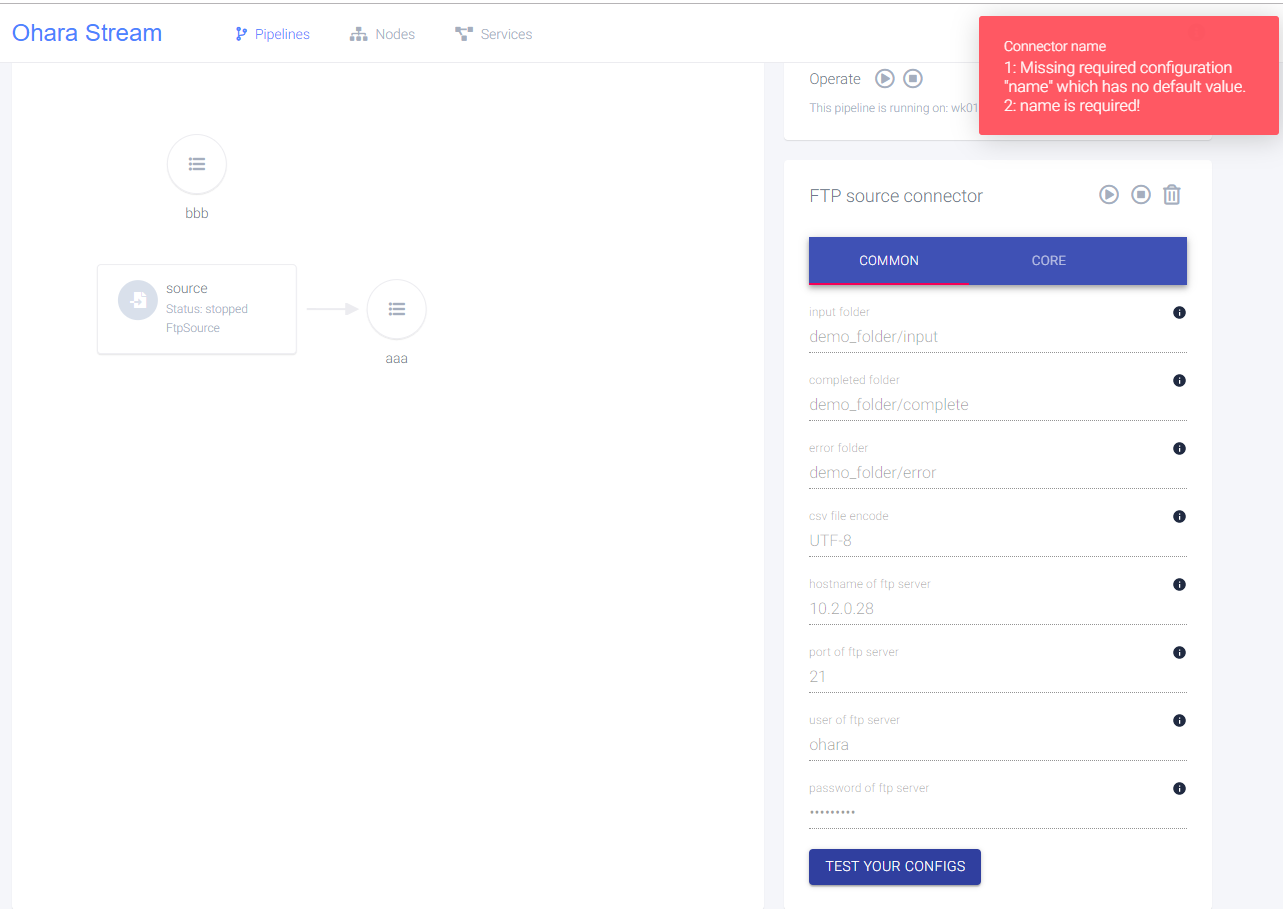Viewport: 1283px width, 909px height.
Task: Show info for hostname of ftp server
Action: pyautogui.click(x=1179, y=585)
